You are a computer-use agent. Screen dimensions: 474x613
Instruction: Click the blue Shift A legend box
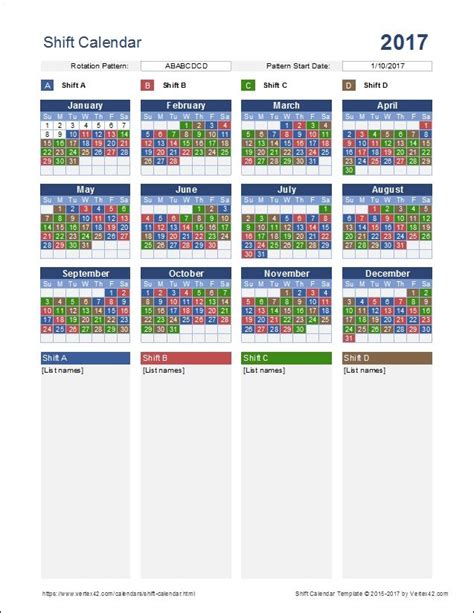click(x=47, y=85)
